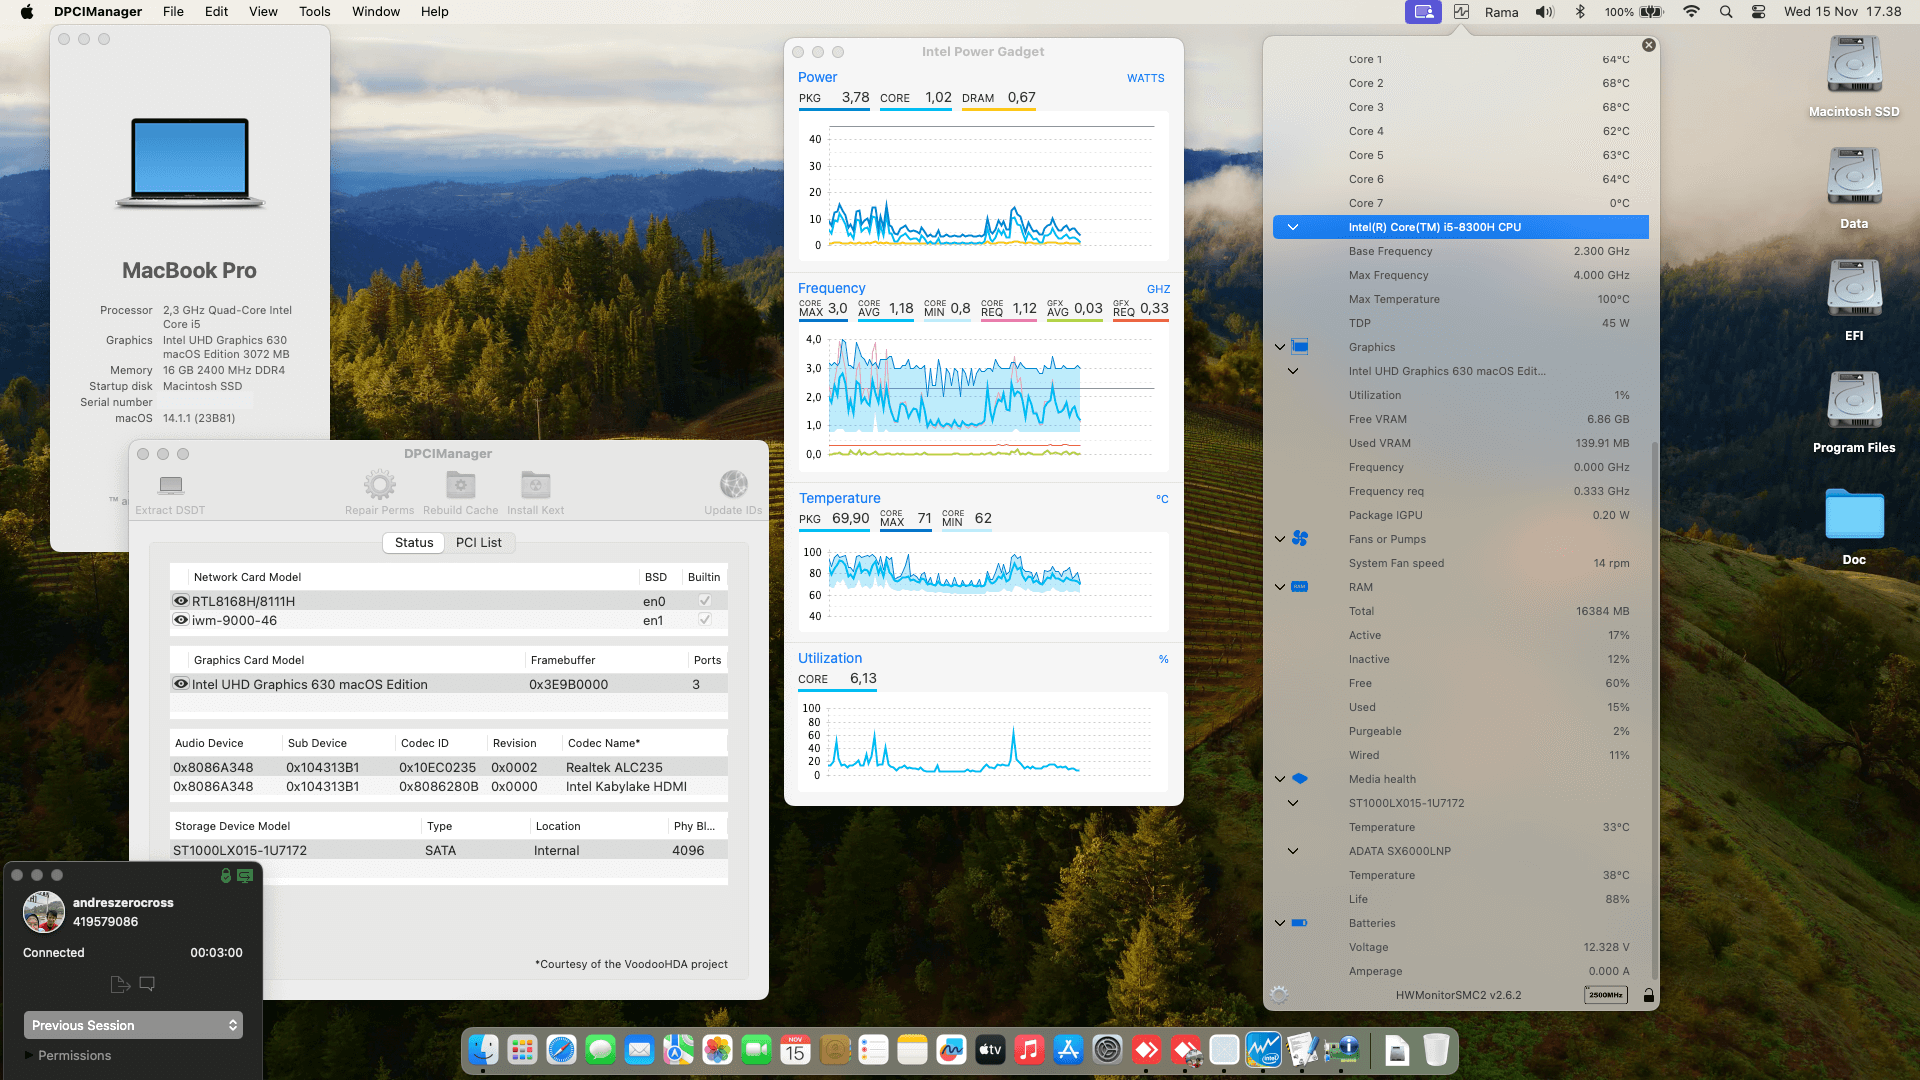Toggle Builtin checkbox for RTL8168H/8111H

pos(705,600)
